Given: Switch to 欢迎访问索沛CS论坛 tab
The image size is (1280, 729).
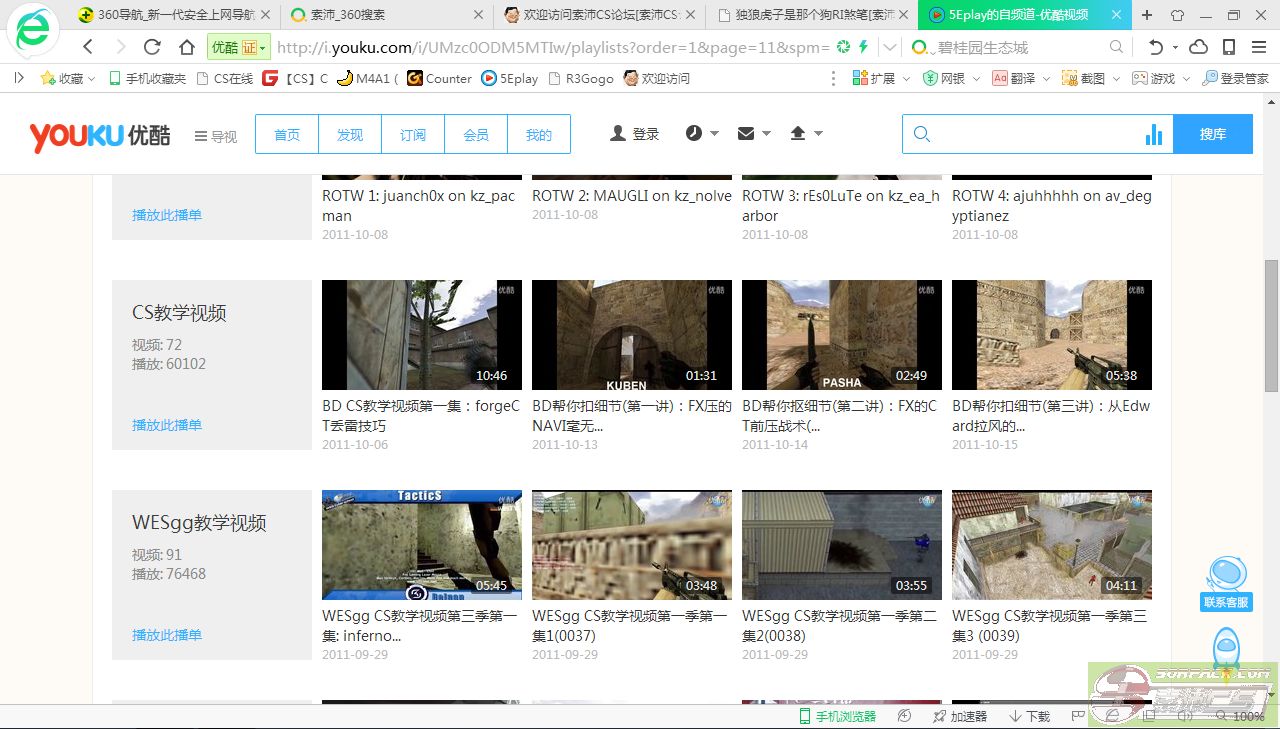Looking at the screenshot, I should click(x=600, y=15).
